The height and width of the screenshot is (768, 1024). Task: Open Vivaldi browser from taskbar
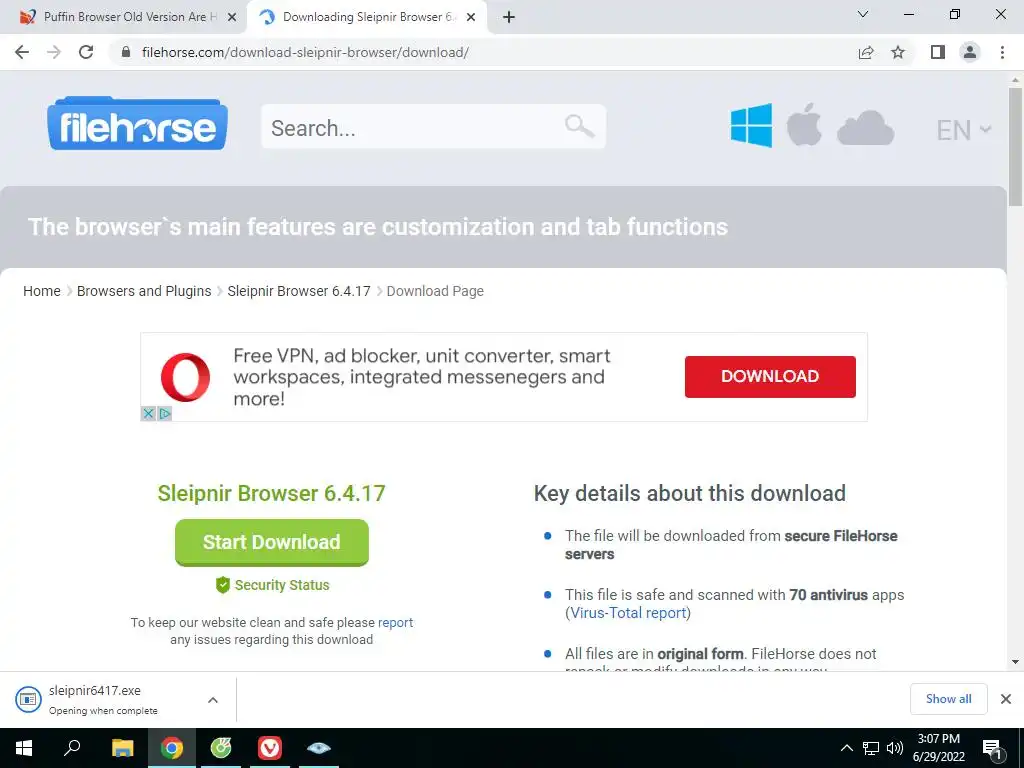pos(270,748)
